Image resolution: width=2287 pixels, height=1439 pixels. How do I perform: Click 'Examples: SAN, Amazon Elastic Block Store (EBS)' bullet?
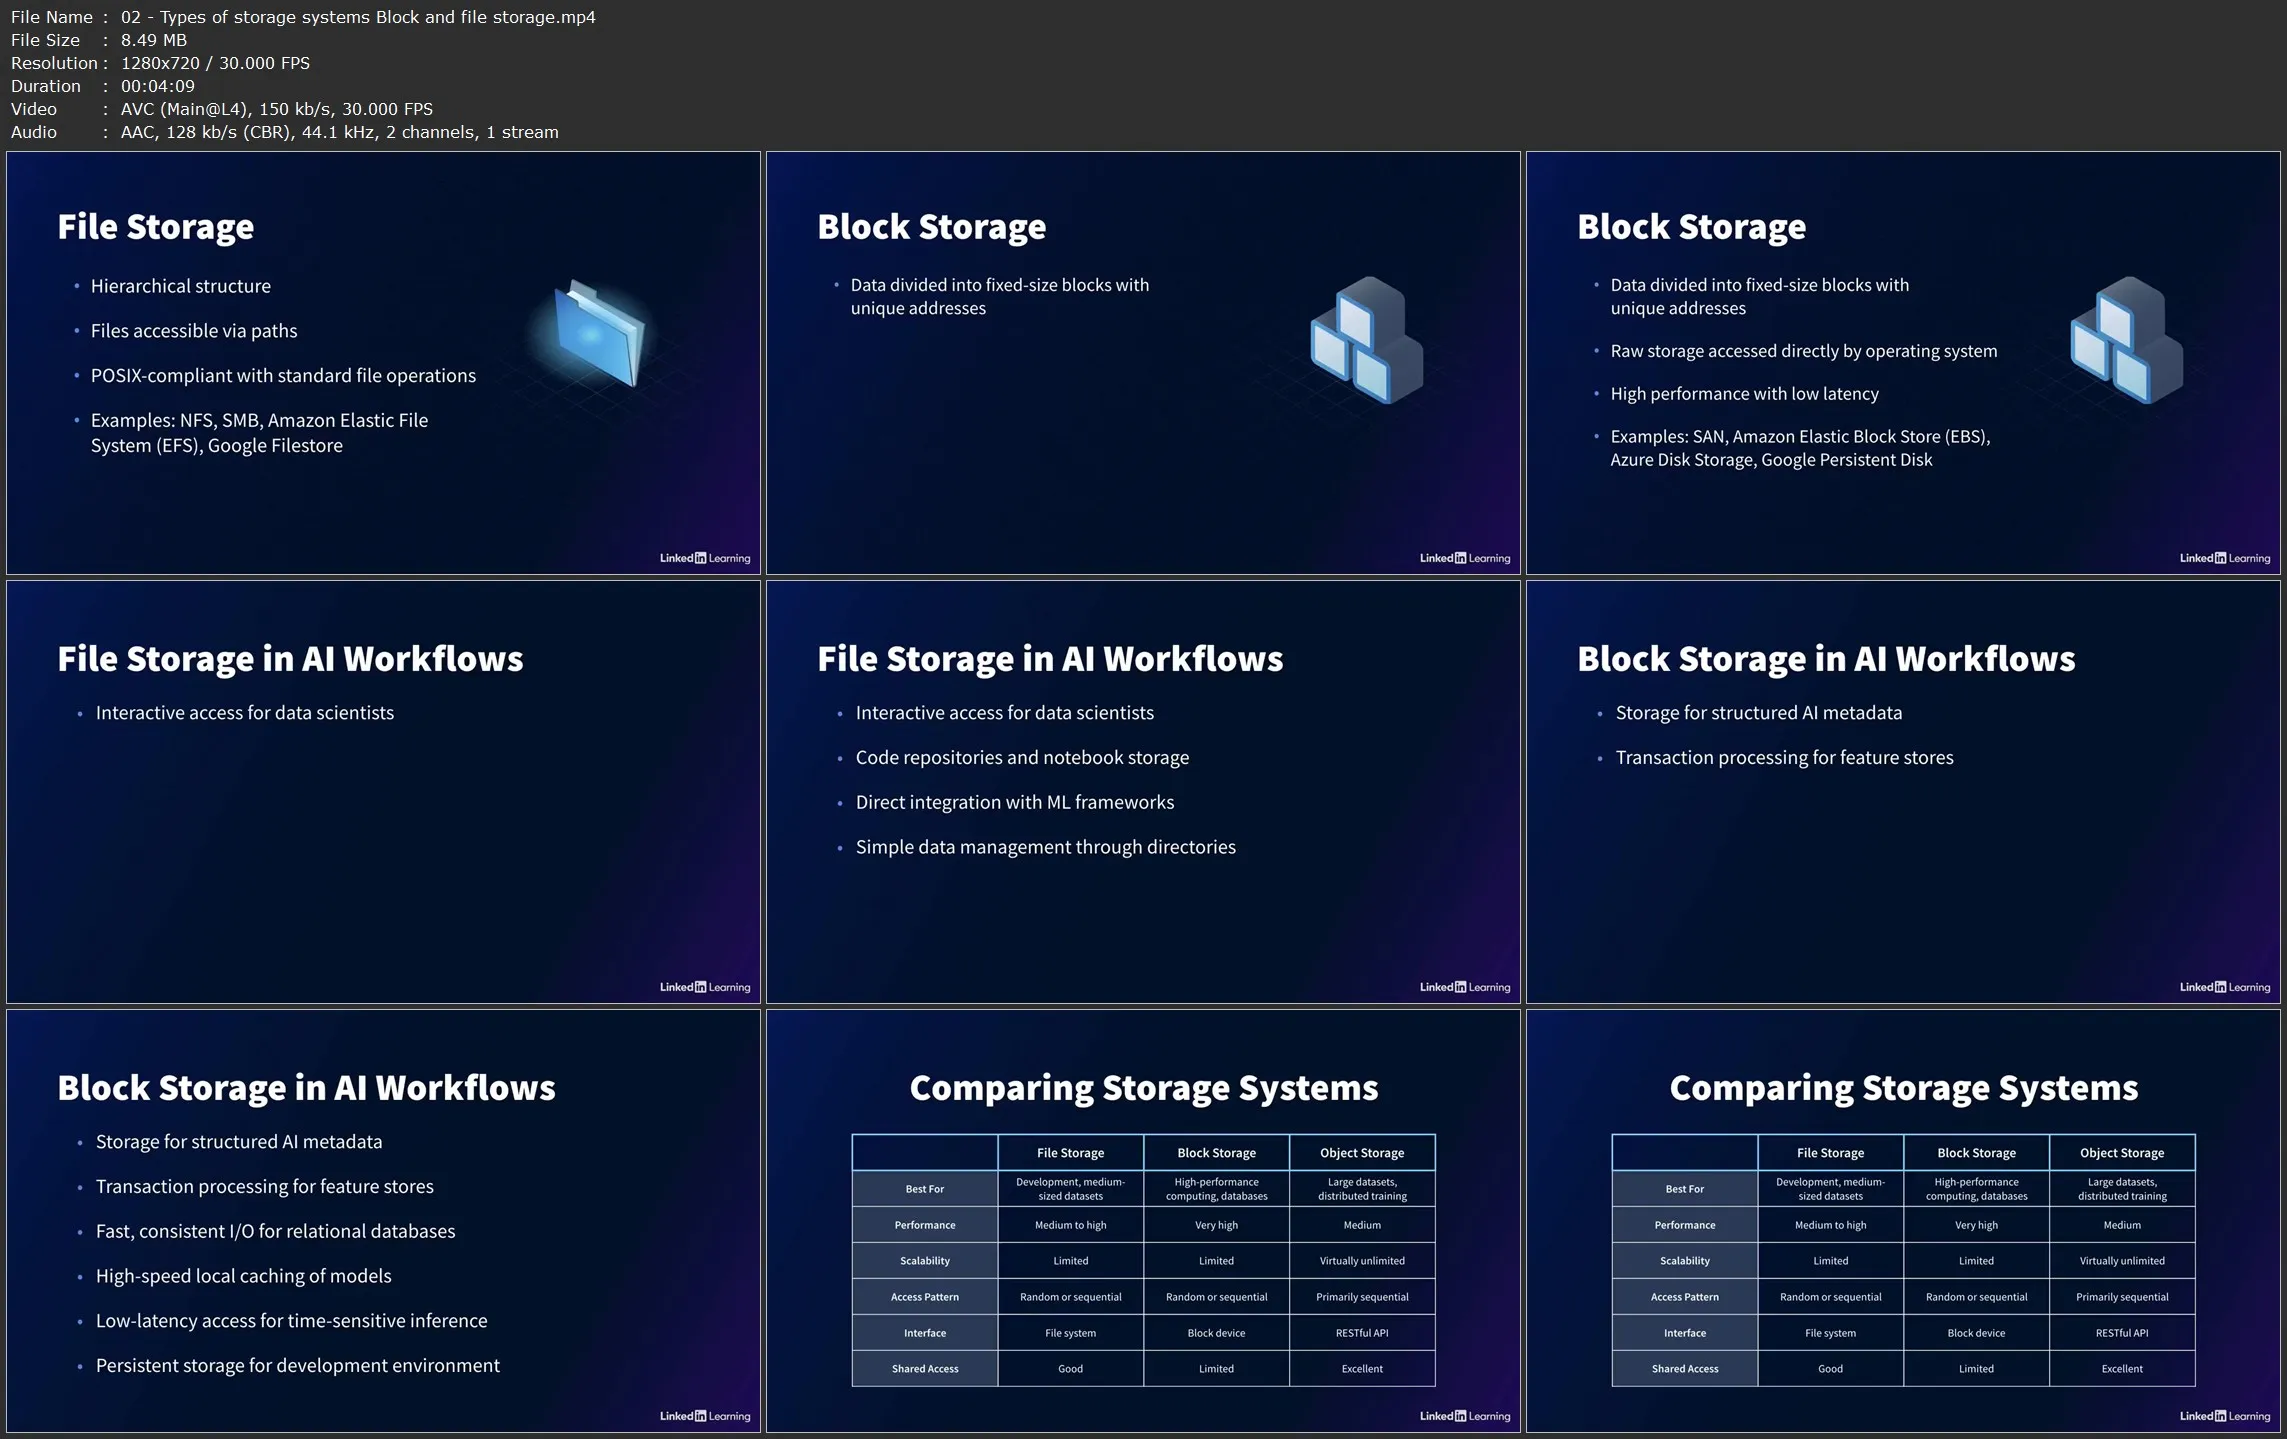pos(1800,448)
